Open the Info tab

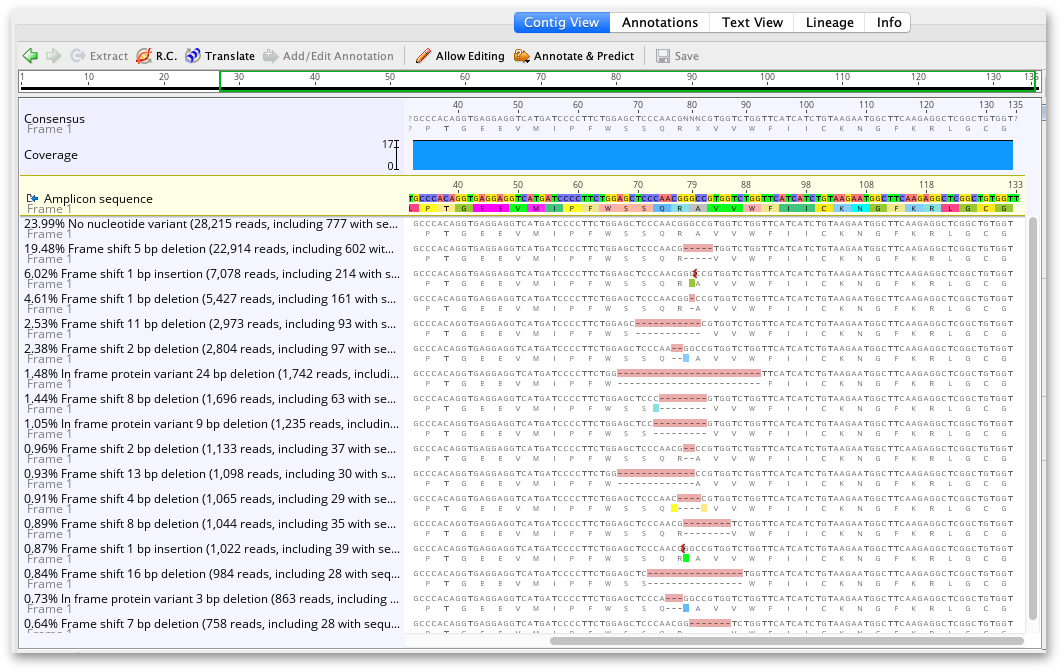[x=888, y=22]
